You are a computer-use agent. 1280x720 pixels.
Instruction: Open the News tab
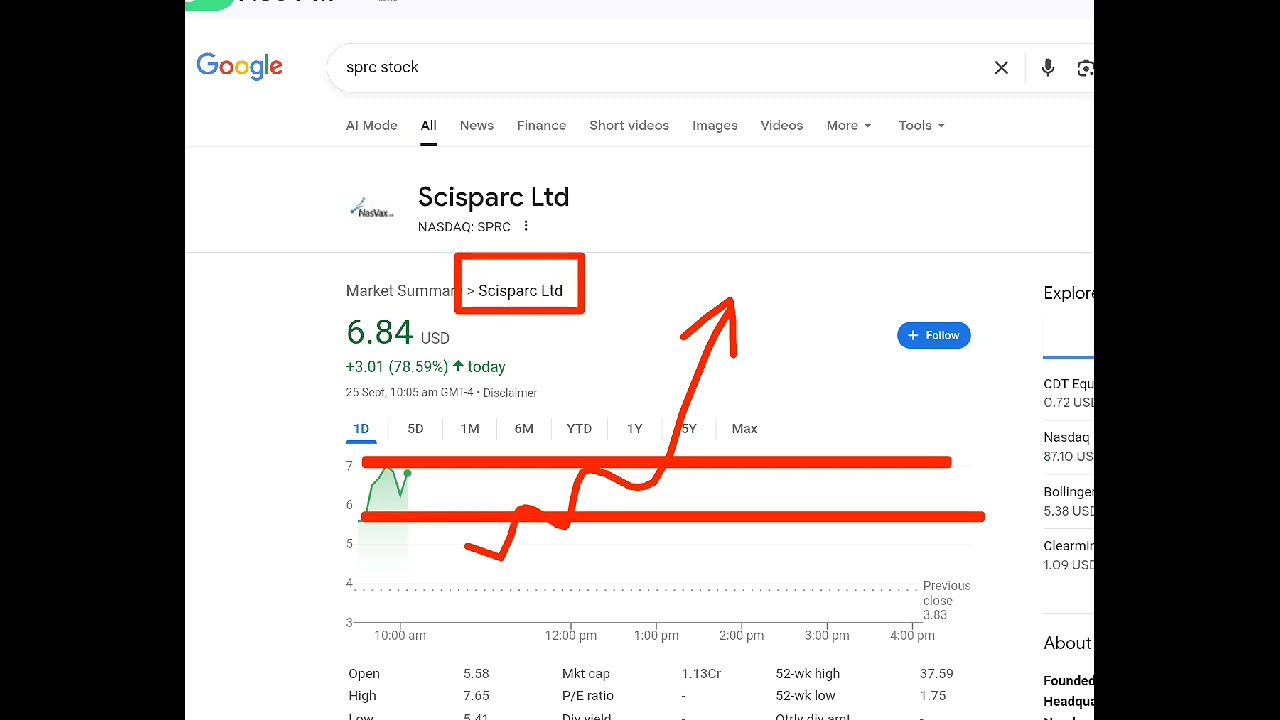[476, 125]
